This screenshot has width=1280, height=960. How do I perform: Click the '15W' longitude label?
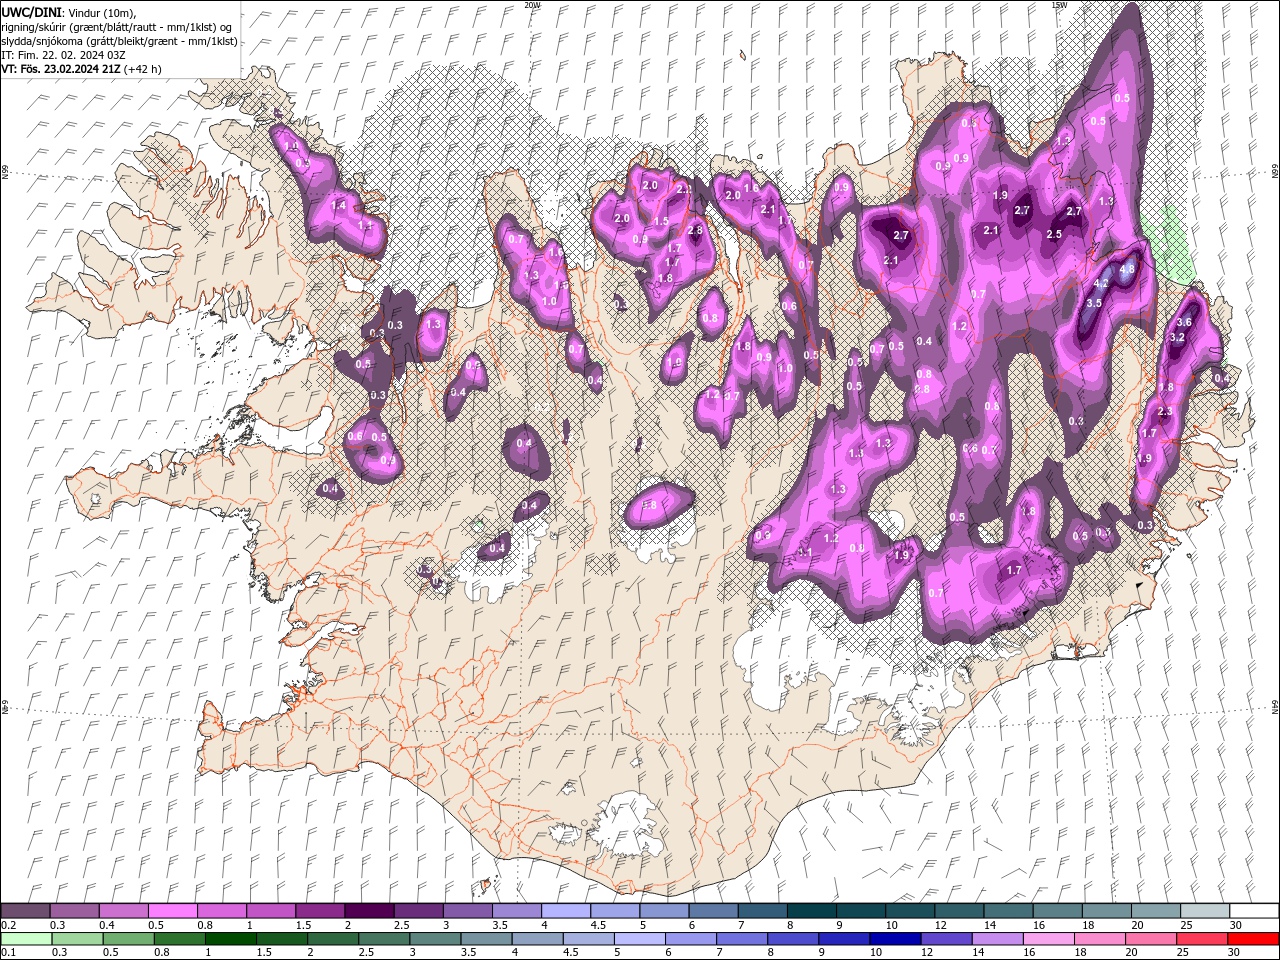coord(1059,5)
